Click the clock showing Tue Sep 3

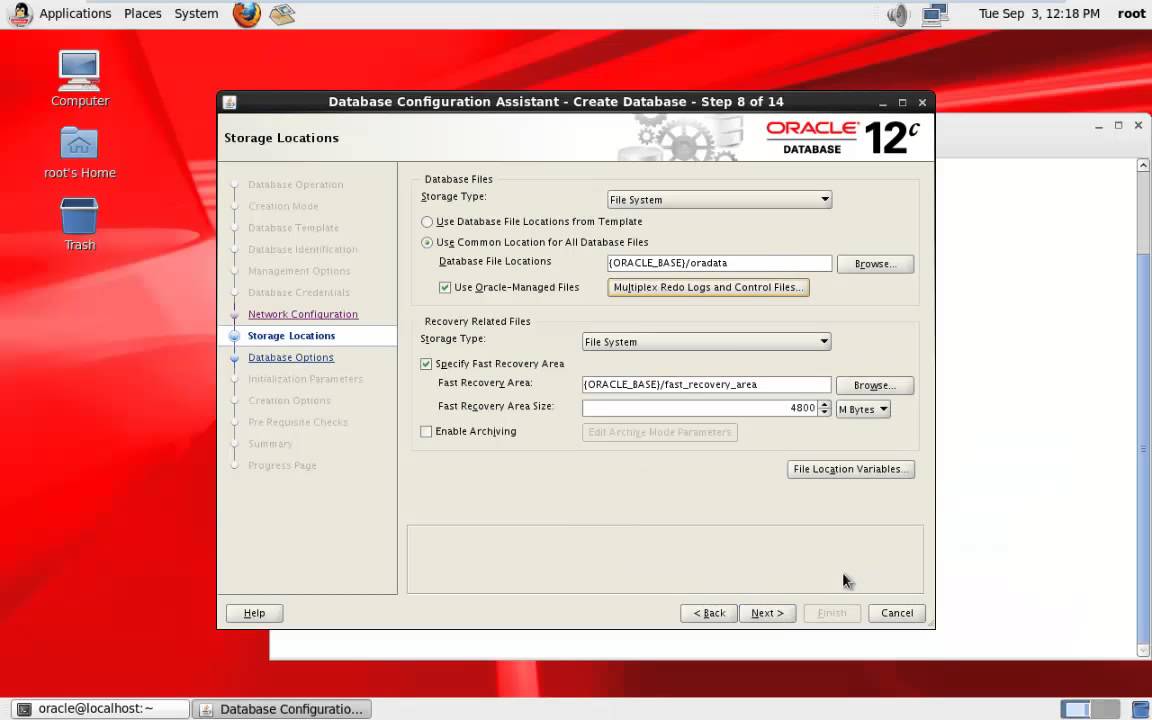1039,14
